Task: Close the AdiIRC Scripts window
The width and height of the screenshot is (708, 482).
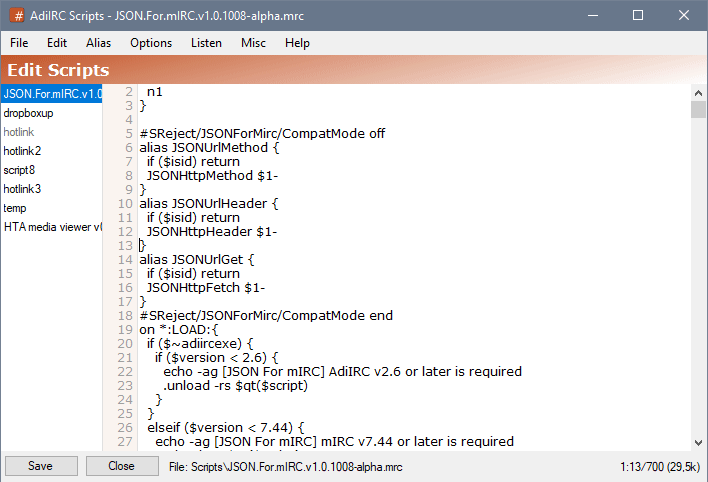Action: click(x=684, y=15)
